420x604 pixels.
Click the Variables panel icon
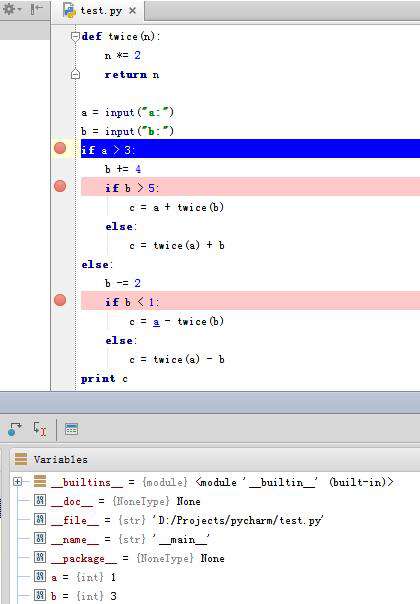click(x=21, y=459)
